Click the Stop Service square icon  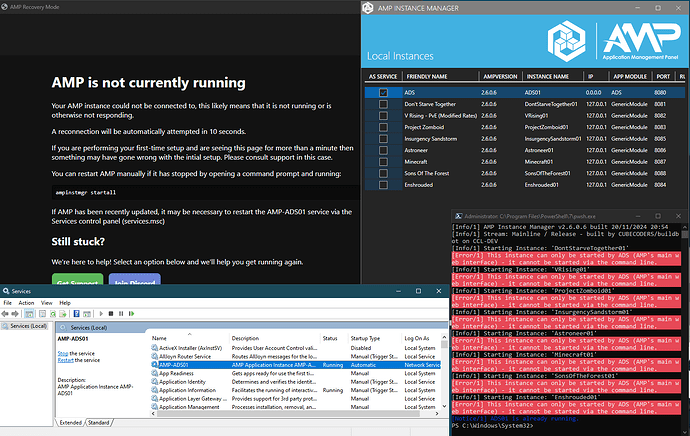[x=111, y=314]
